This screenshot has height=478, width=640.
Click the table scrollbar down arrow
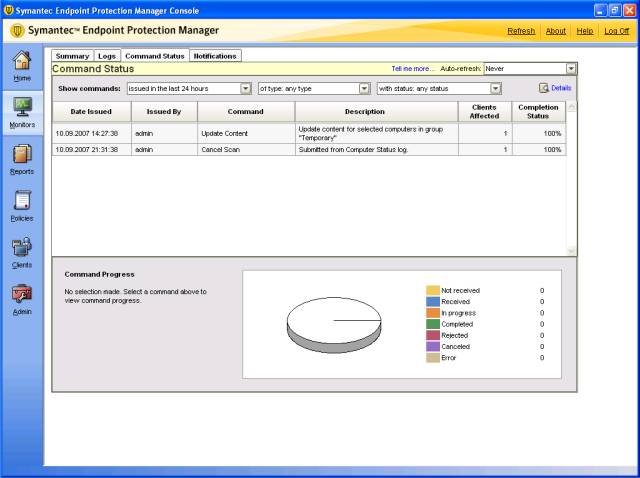click(x=571, y=251)
